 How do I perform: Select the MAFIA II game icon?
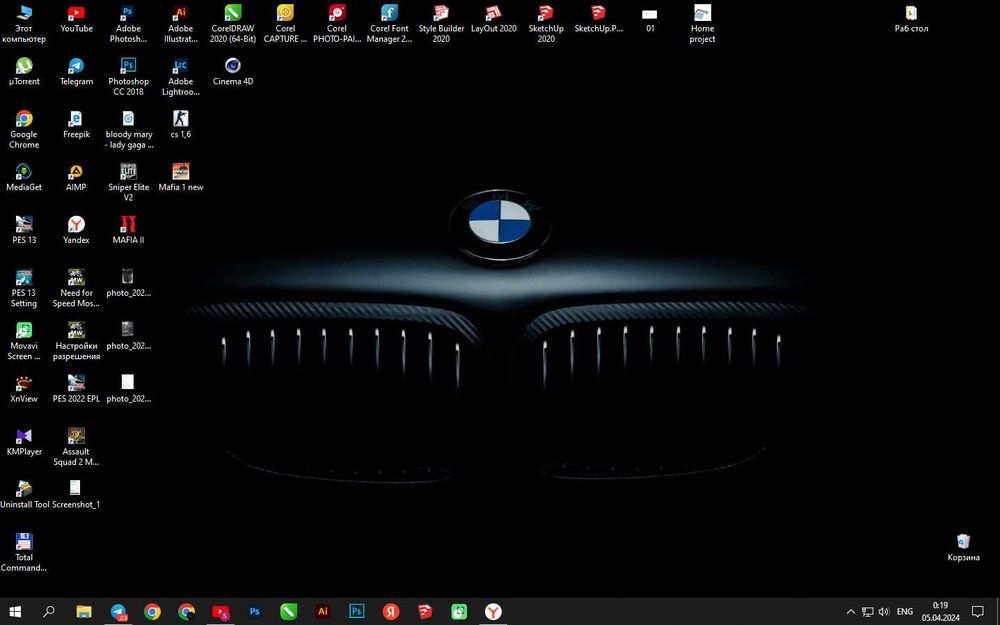pos(128,225)
